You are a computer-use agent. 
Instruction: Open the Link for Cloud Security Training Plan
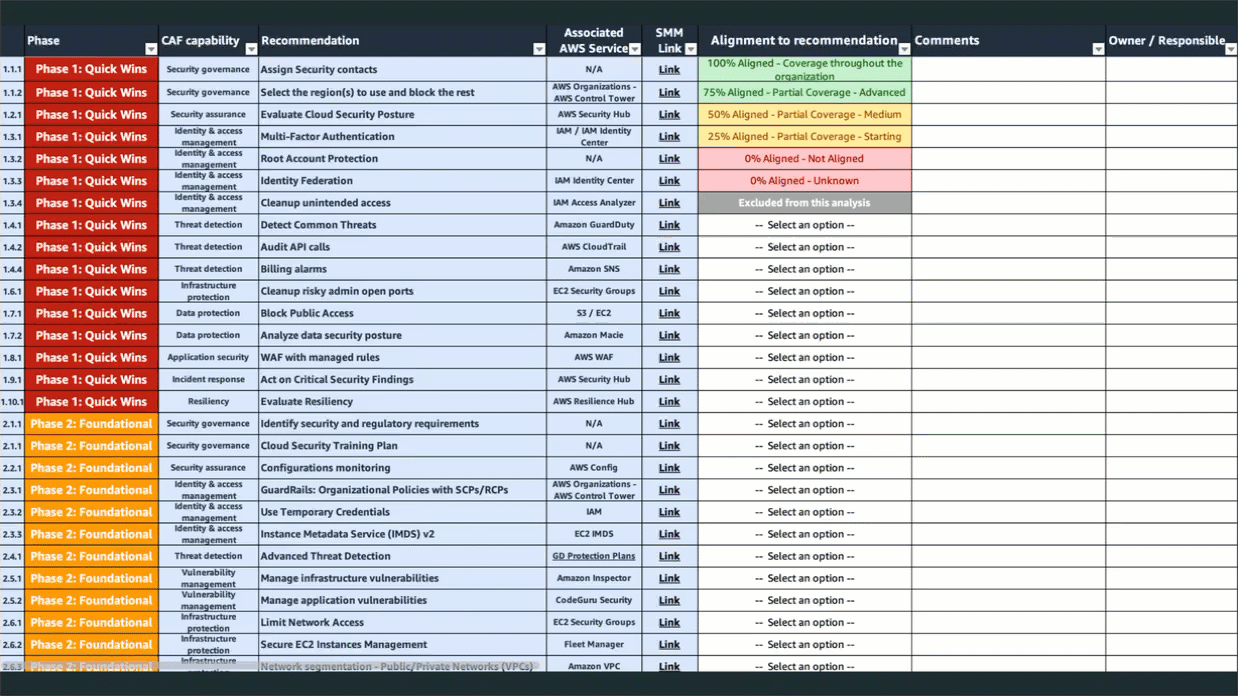pos(669,446)
